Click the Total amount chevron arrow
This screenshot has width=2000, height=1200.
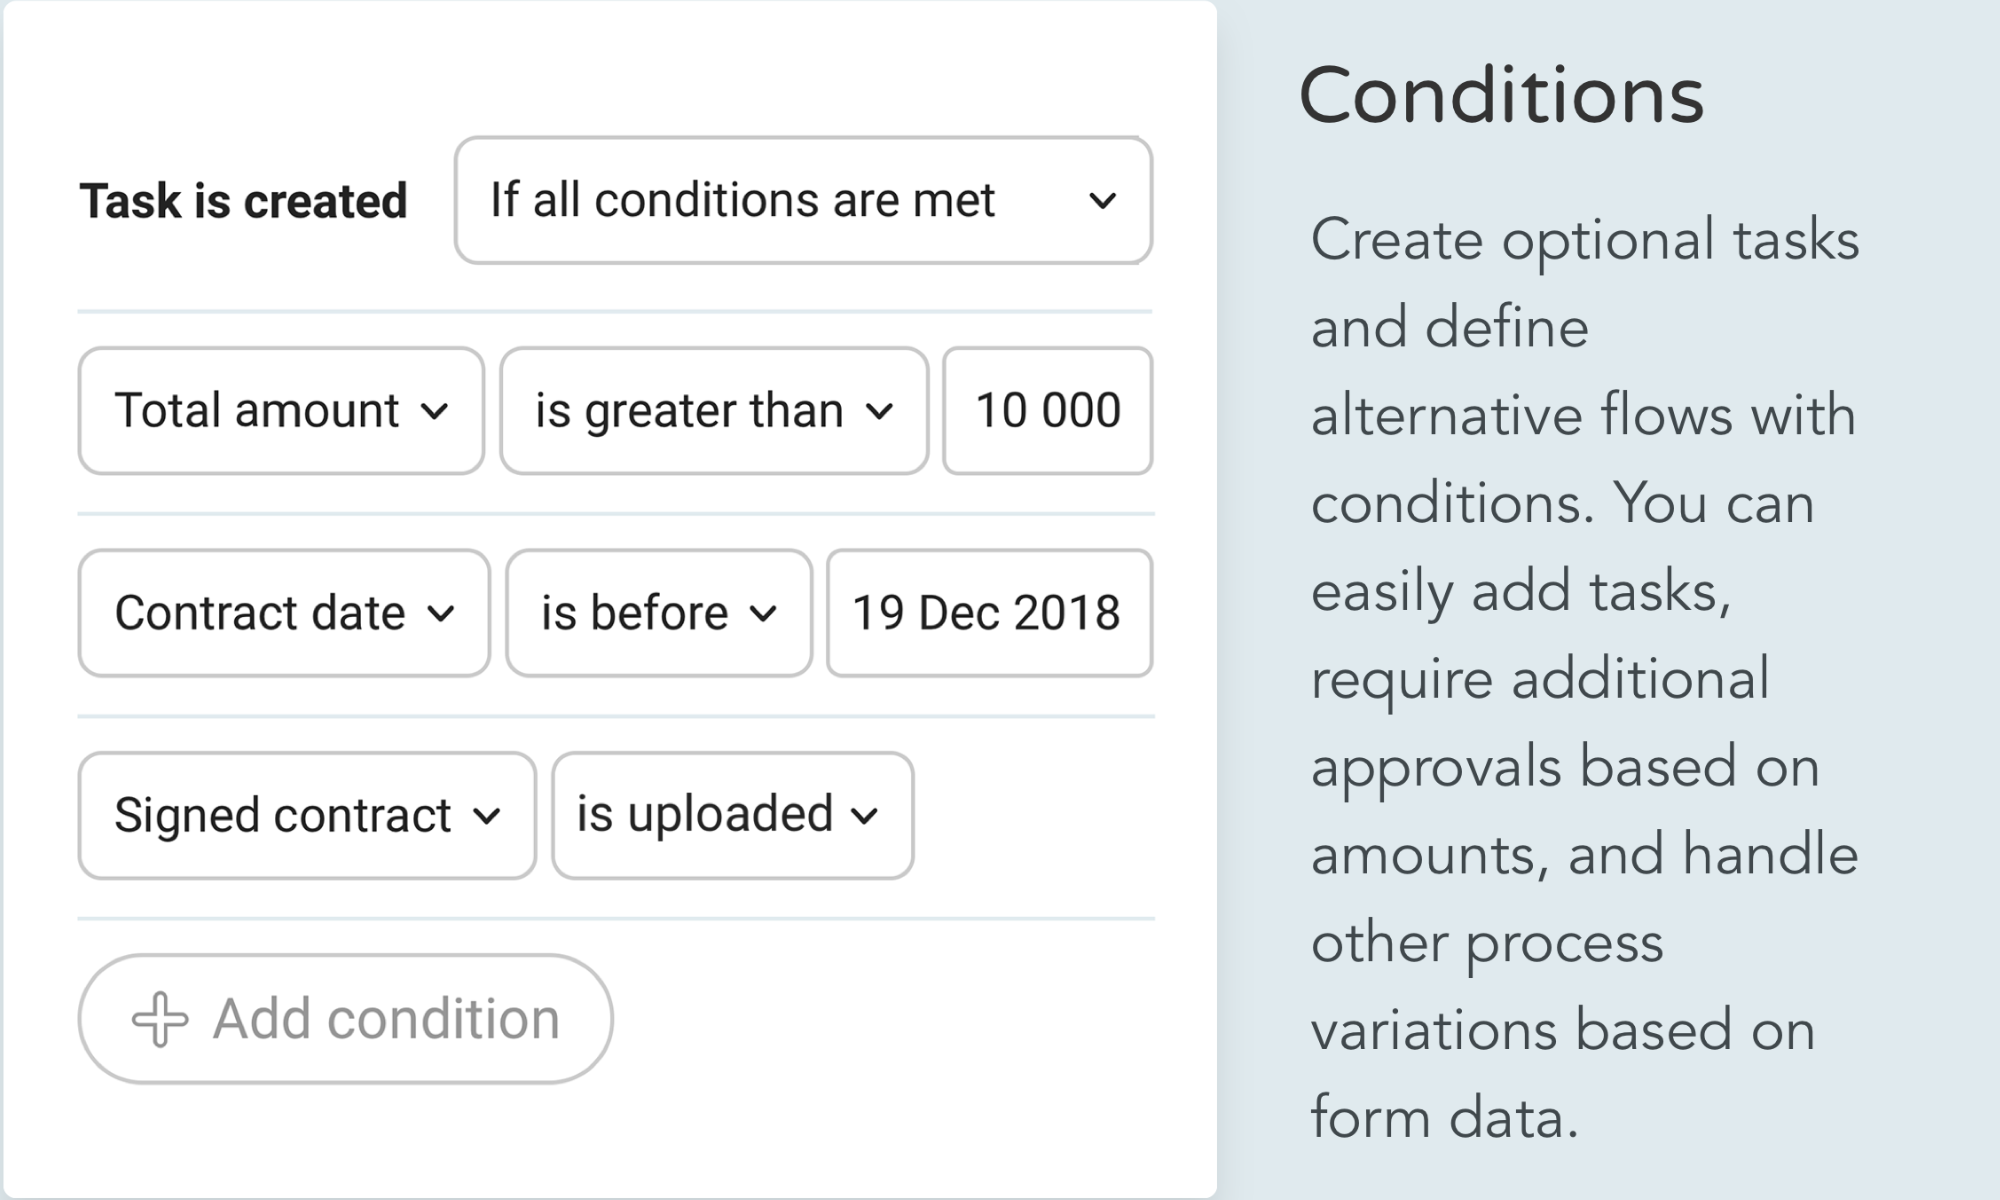tap(435, 411)
